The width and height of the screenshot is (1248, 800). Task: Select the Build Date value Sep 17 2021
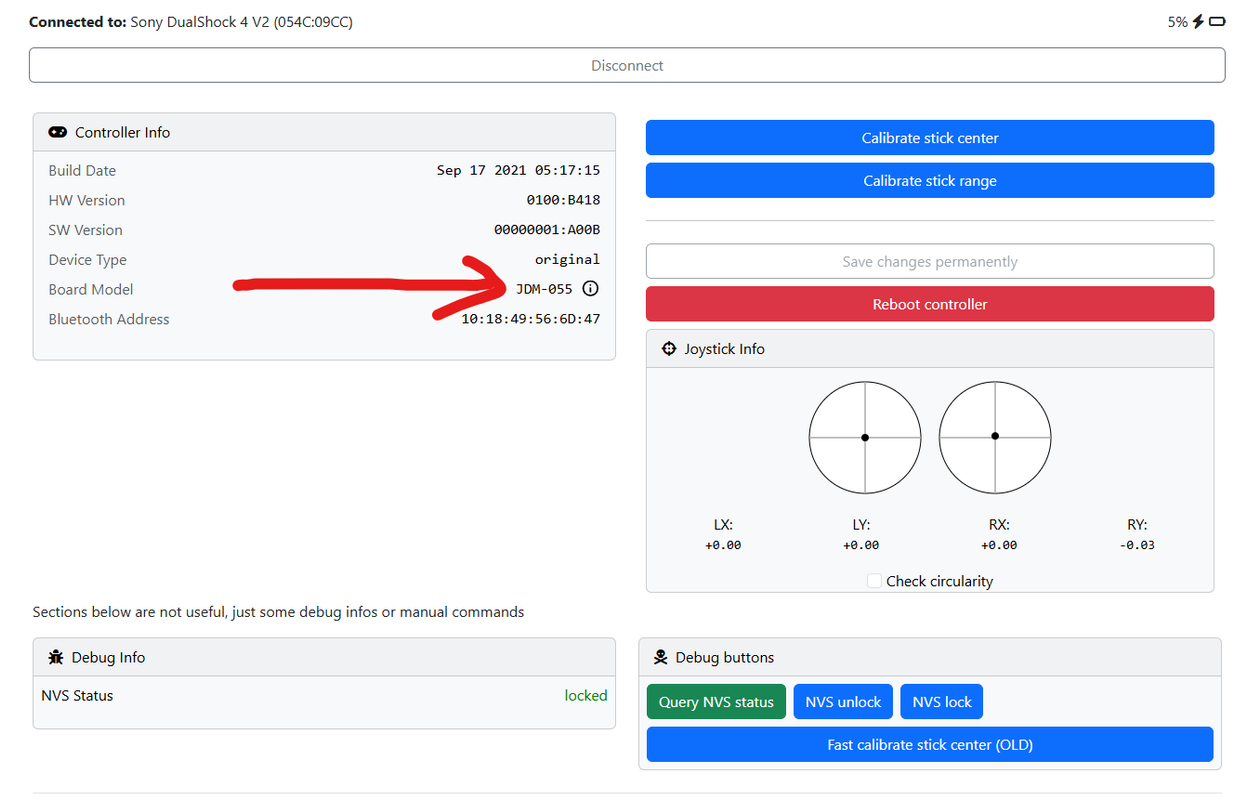(518, 171)
